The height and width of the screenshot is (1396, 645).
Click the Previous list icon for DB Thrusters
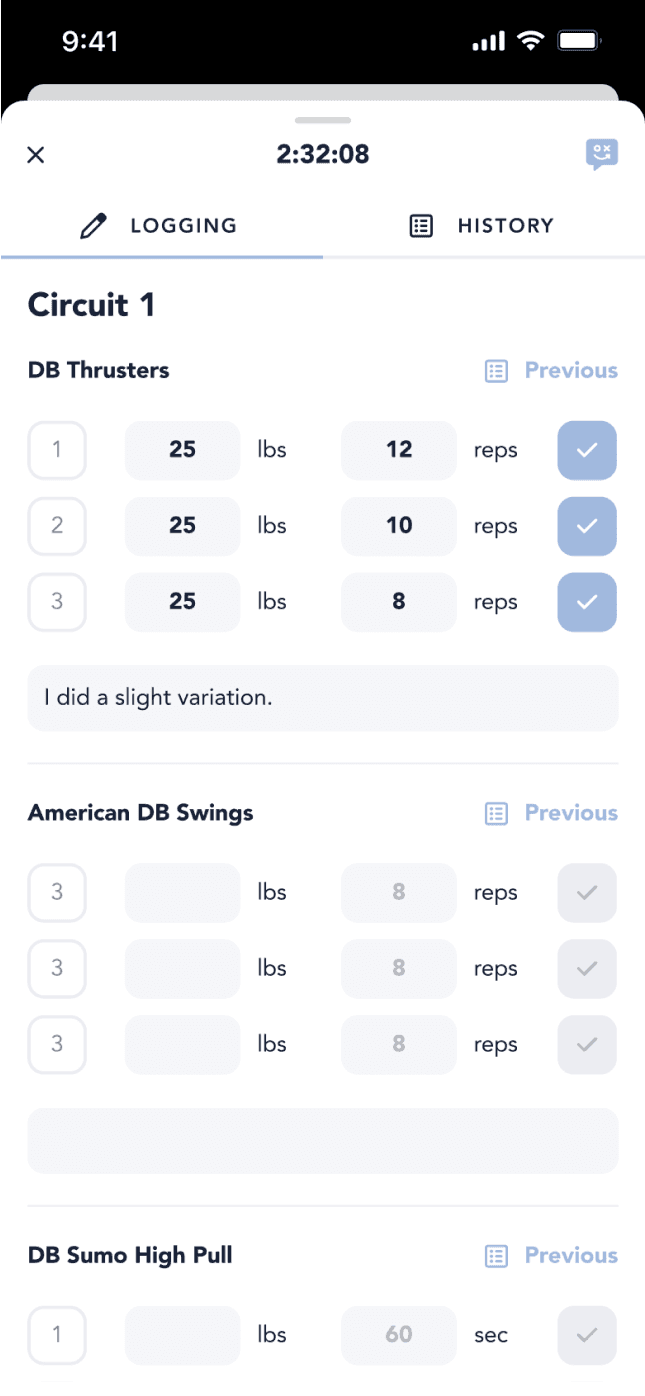(496, 370)
